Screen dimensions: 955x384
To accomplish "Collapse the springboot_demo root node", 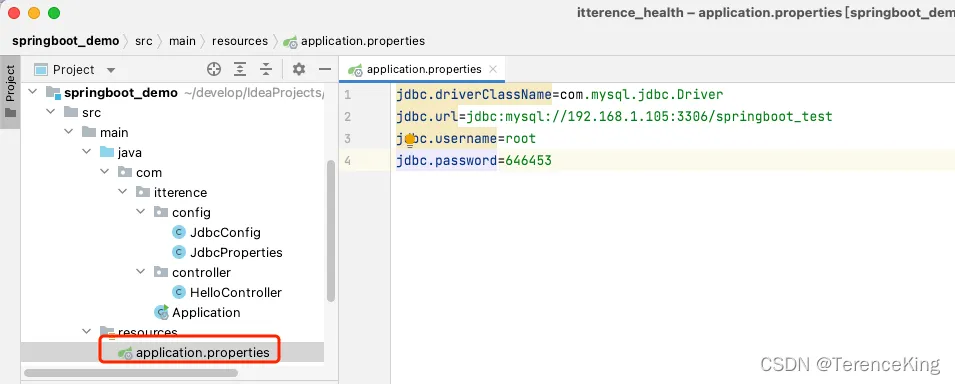I will pyautogui.click(x=33, y=93).
